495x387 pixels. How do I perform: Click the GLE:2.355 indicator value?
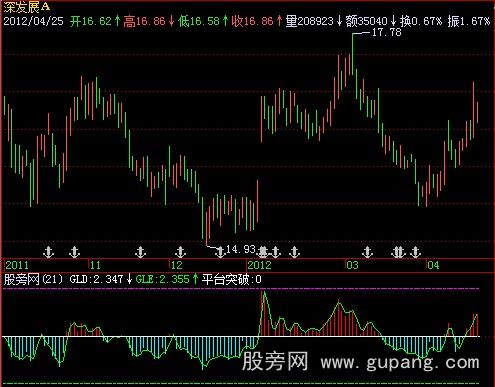pyautogui.click(x=163, y=279)
